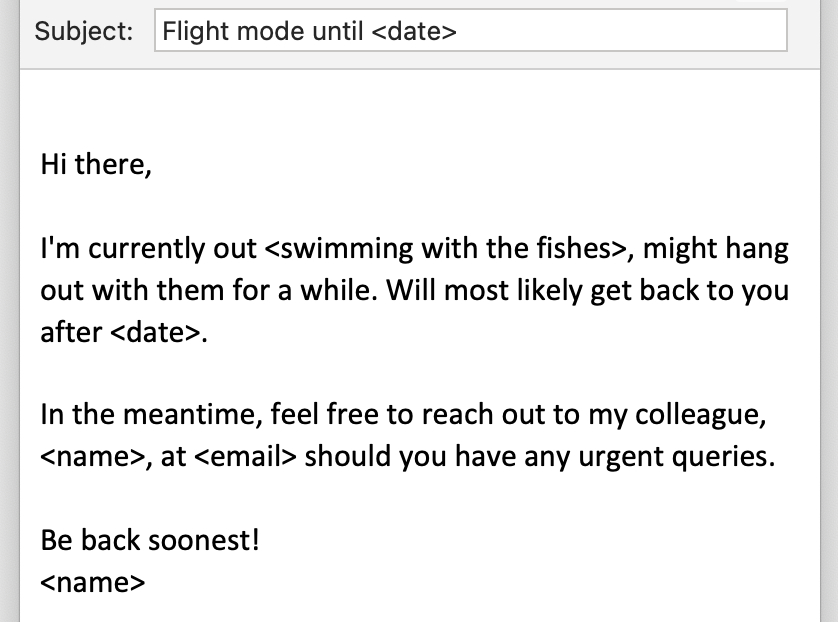Viewport: 838px width, 622px height.
Task: Click the 'Be back soonest!' line
Action: point(150,540)
